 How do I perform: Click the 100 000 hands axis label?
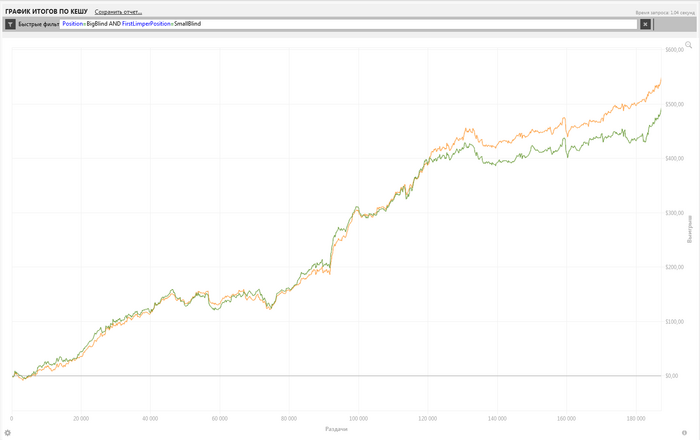click(x=358, y=419)
